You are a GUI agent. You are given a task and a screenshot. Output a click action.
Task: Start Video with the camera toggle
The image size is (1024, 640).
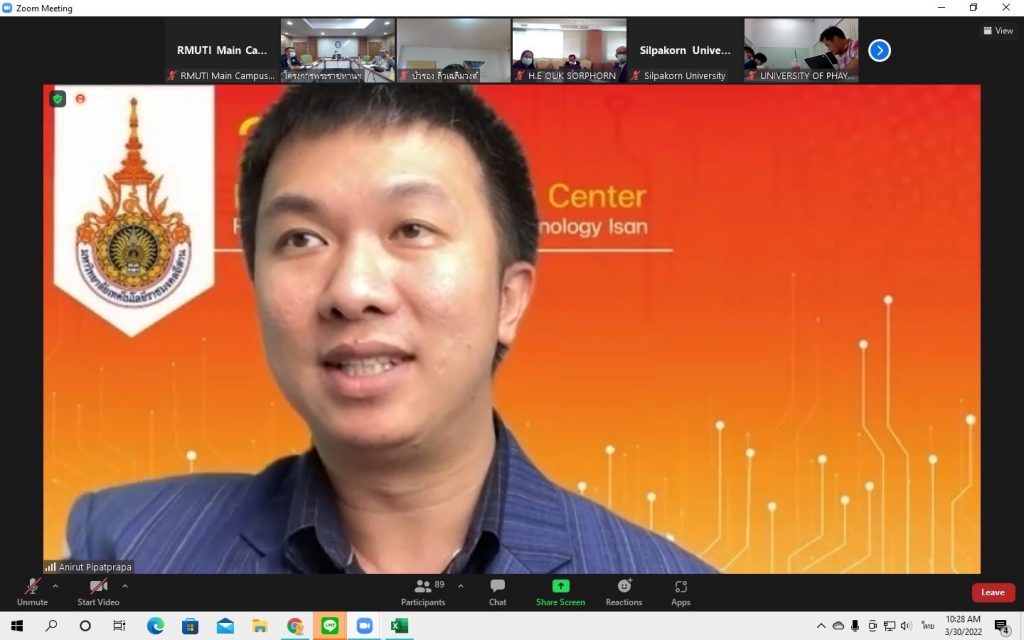click(x=98, y=591)
